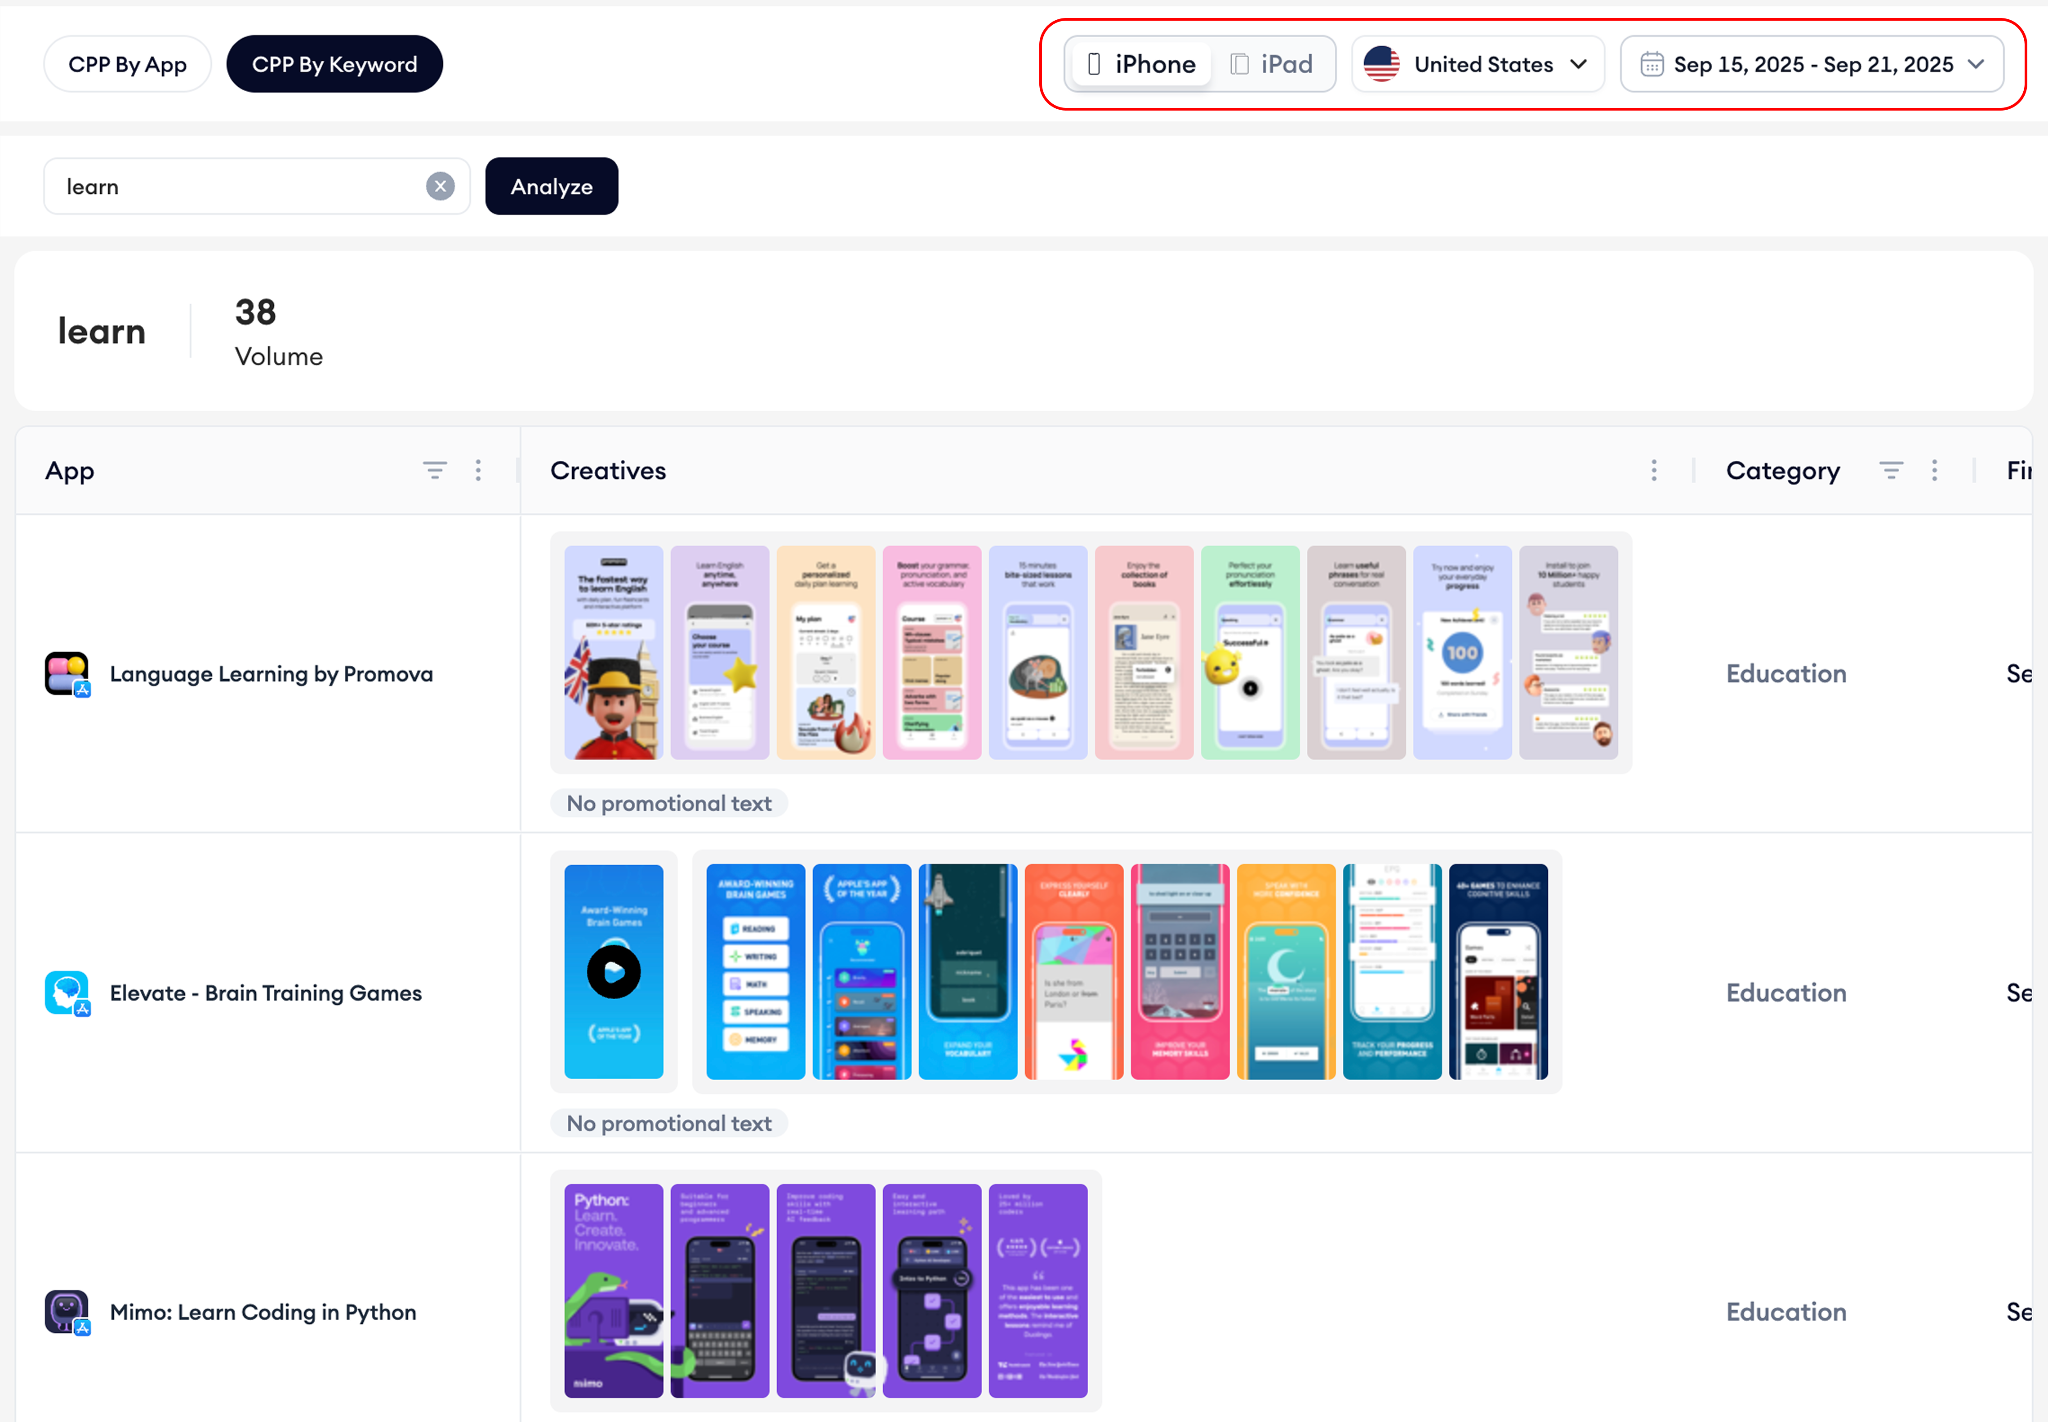This screenshot has width=2048, height=1422.
Task: Click the App column filter icon
Action: 434,470
